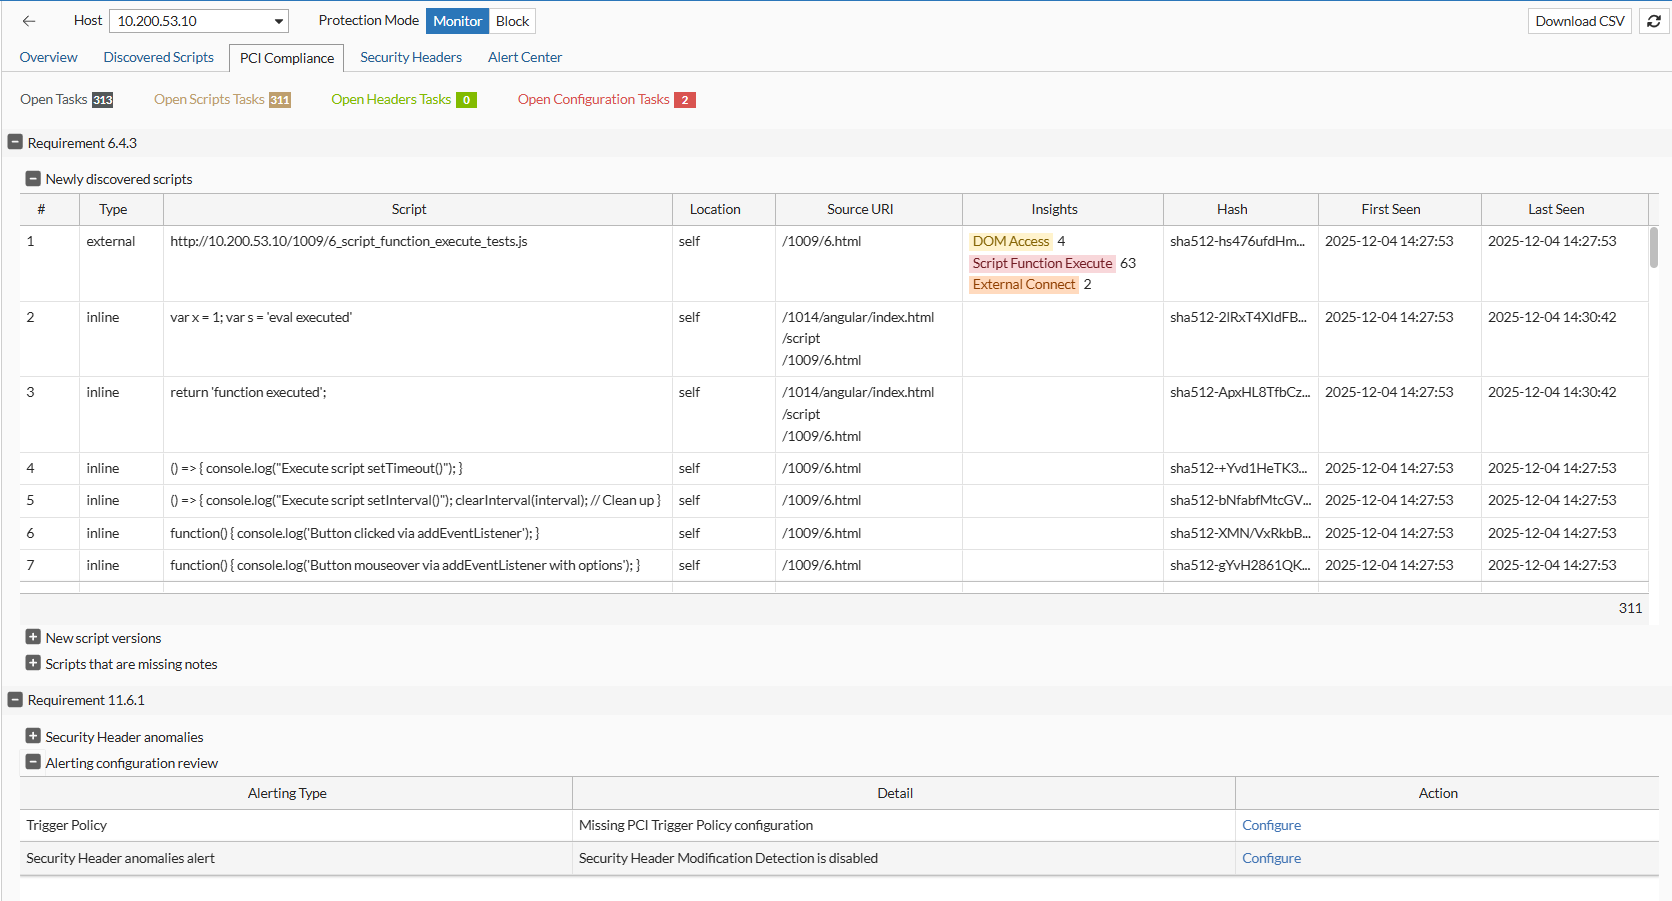
Task: Collapse the Requirement 11.6.1 section
Action: point(15,700)
